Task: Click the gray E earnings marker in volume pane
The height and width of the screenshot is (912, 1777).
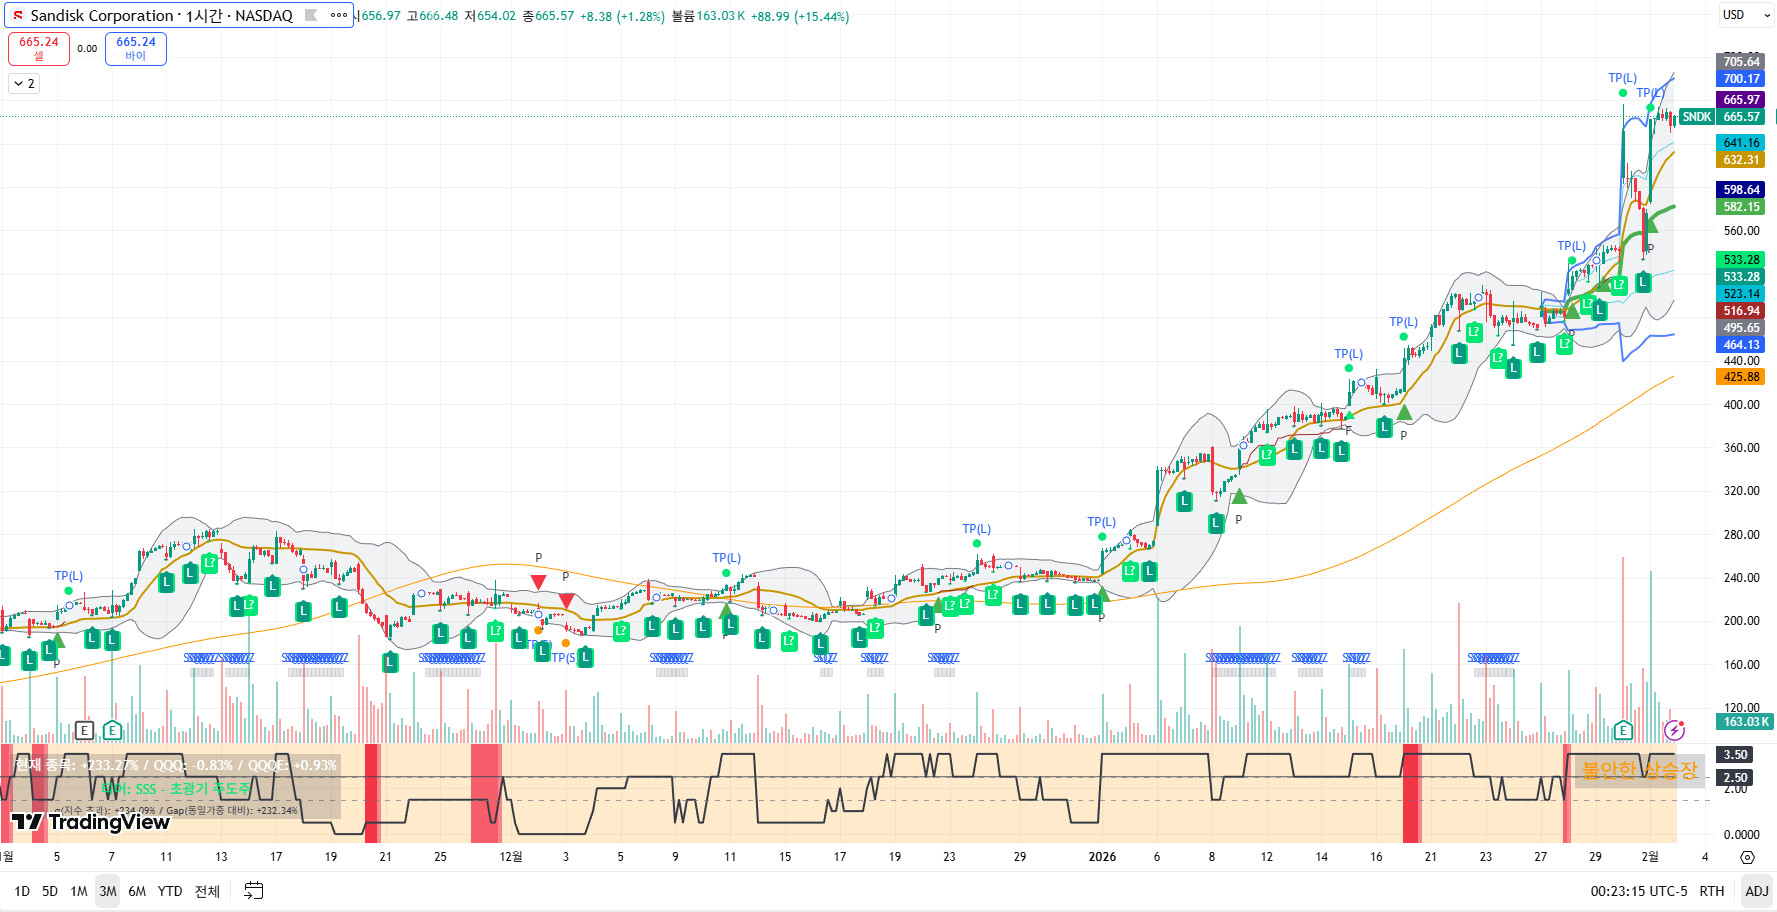Action: [84, 730]
